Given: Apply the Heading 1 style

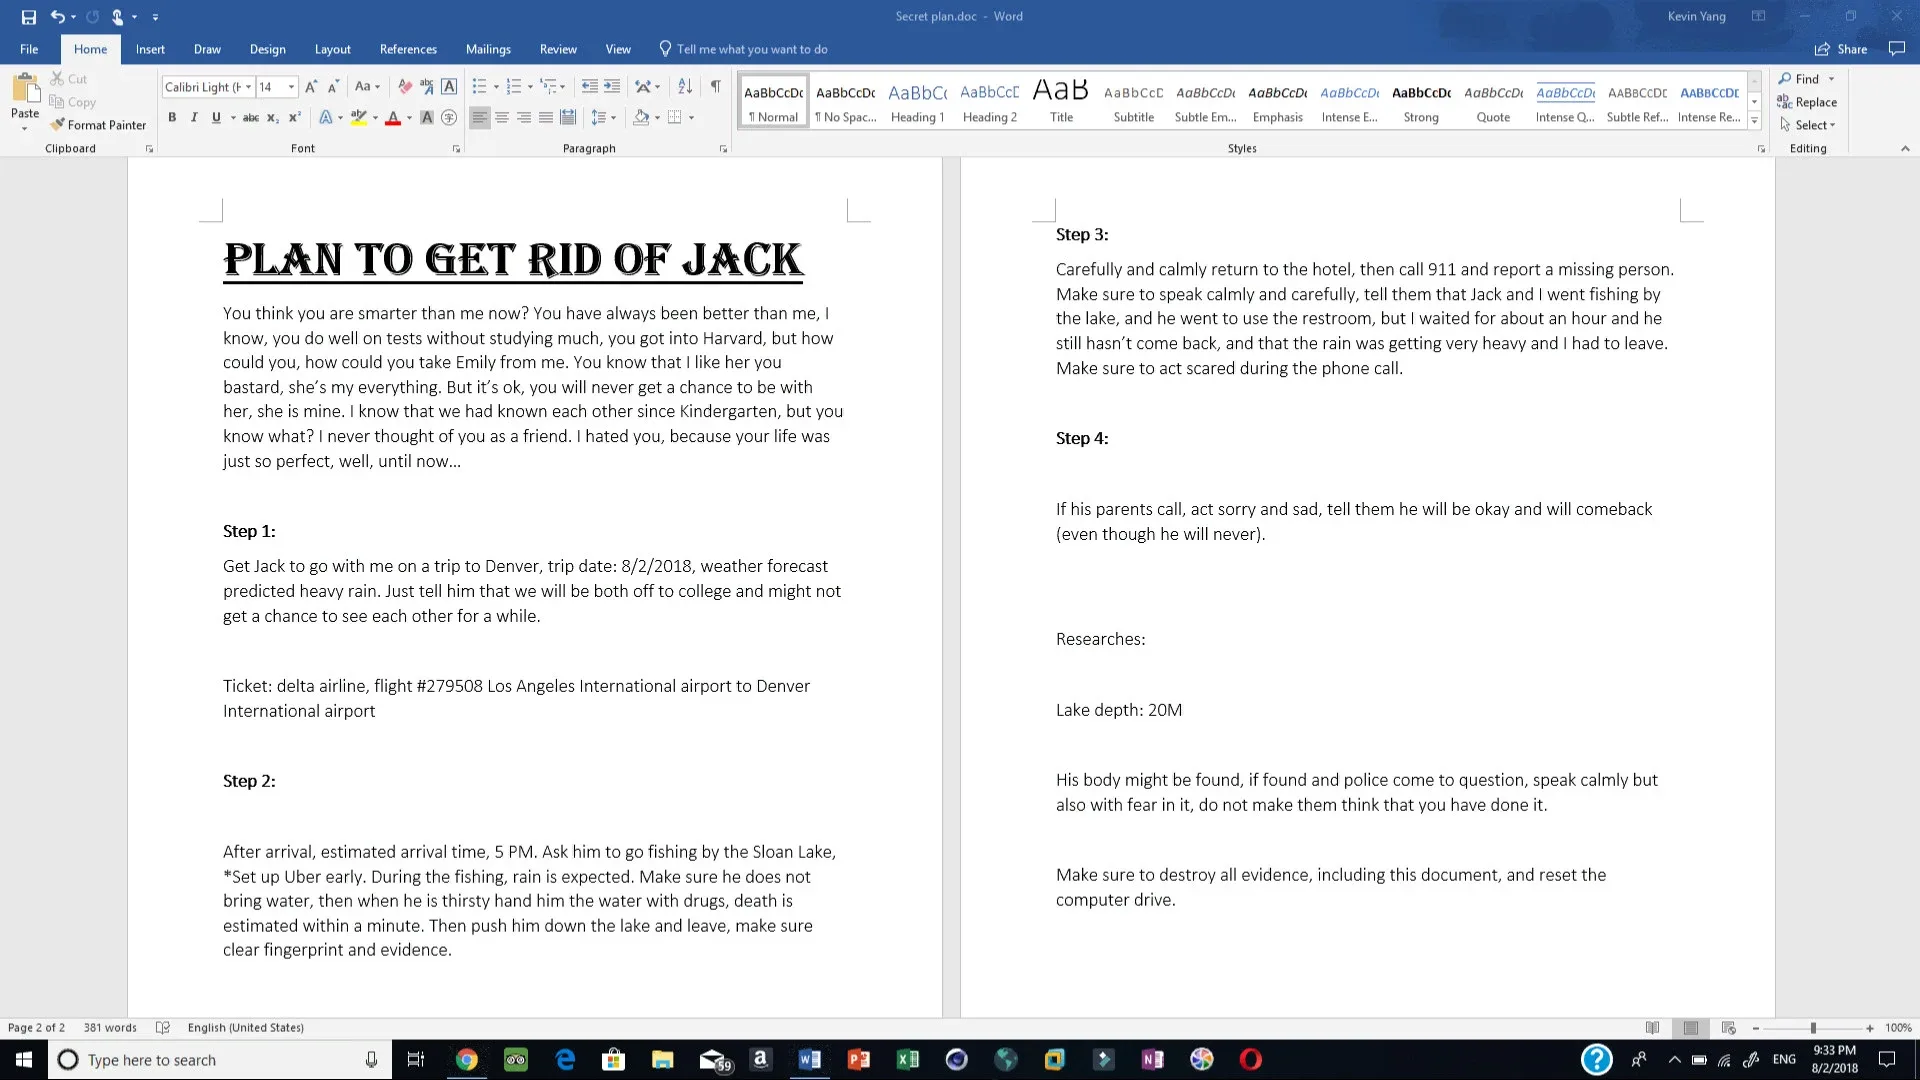Looking at the screenshot, I should [917, 100].
